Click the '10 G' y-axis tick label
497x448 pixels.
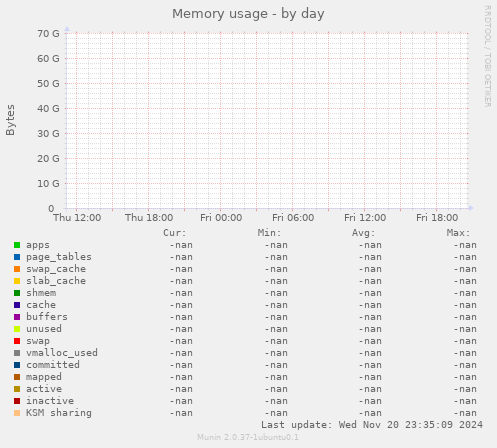(x=48, y=183)
